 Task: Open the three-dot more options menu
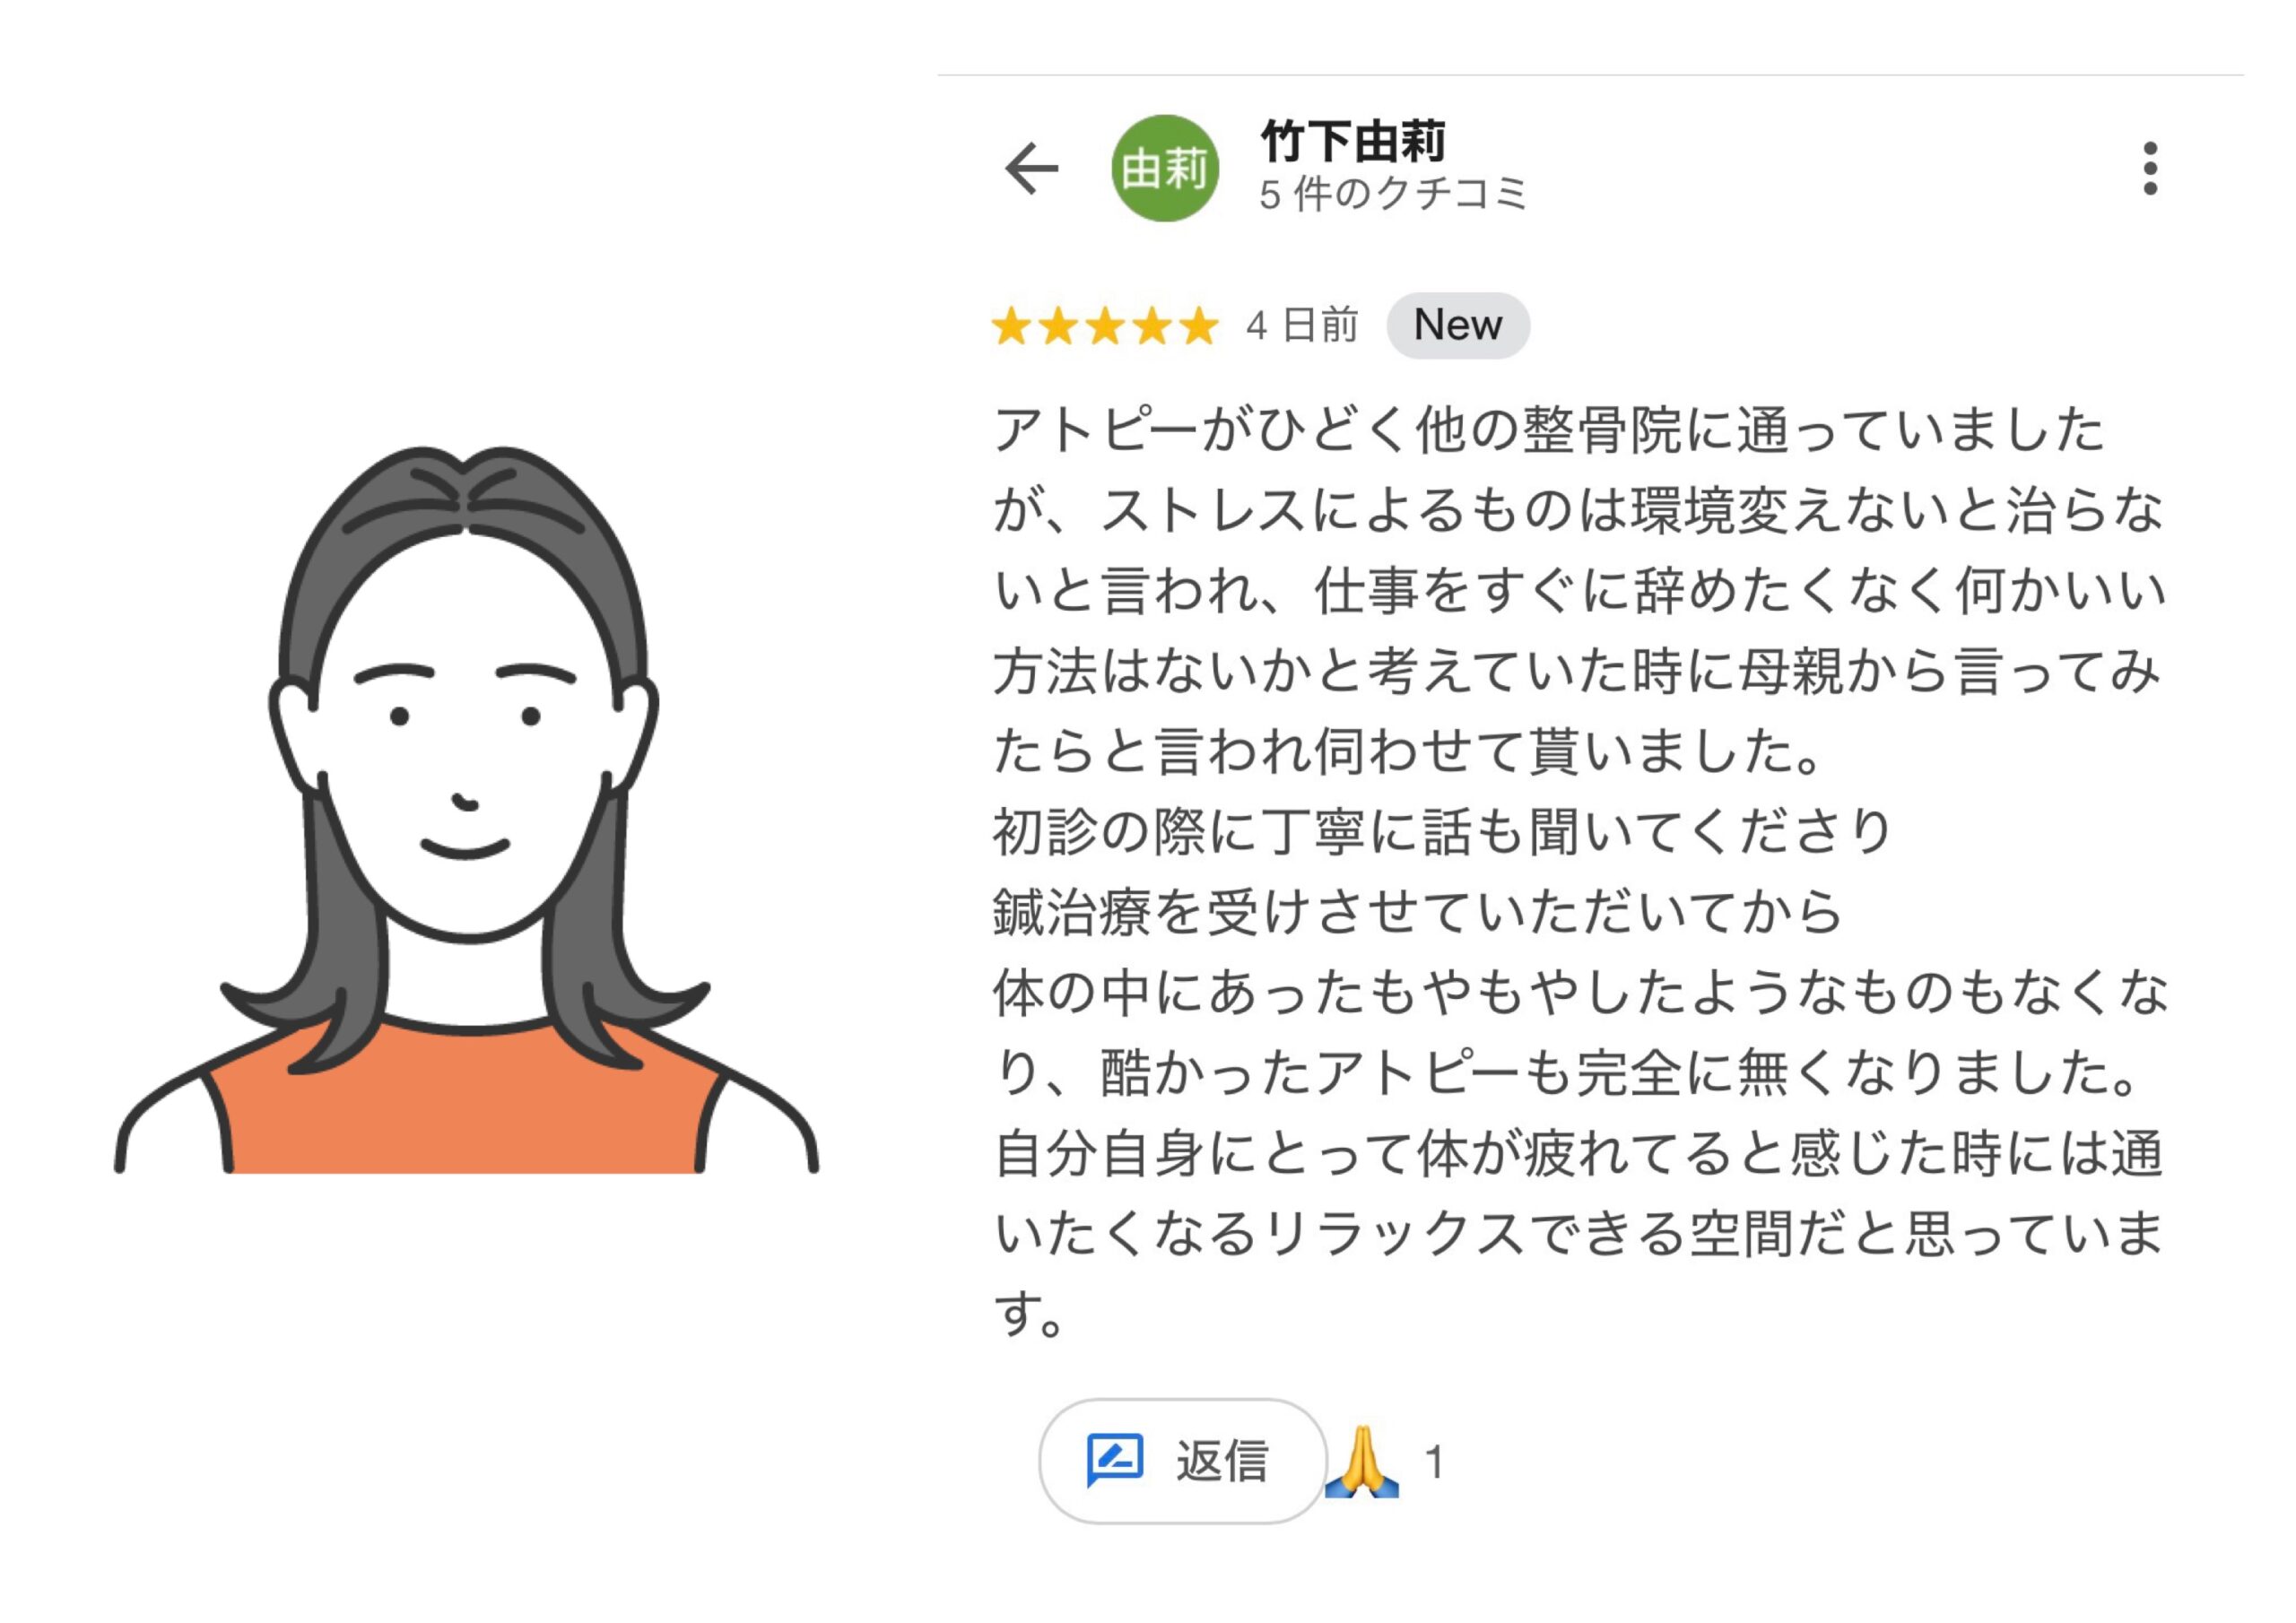point(2150,168)
